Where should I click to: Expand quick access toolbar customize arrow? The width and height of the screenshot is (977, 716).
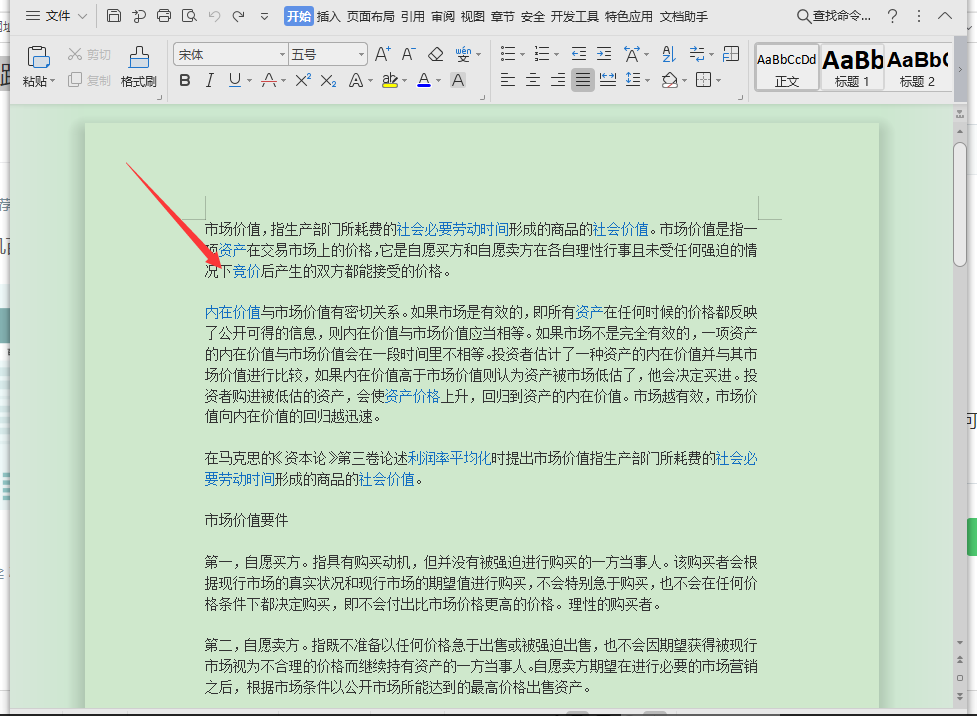pyautogui.click(x=264, y=16)
